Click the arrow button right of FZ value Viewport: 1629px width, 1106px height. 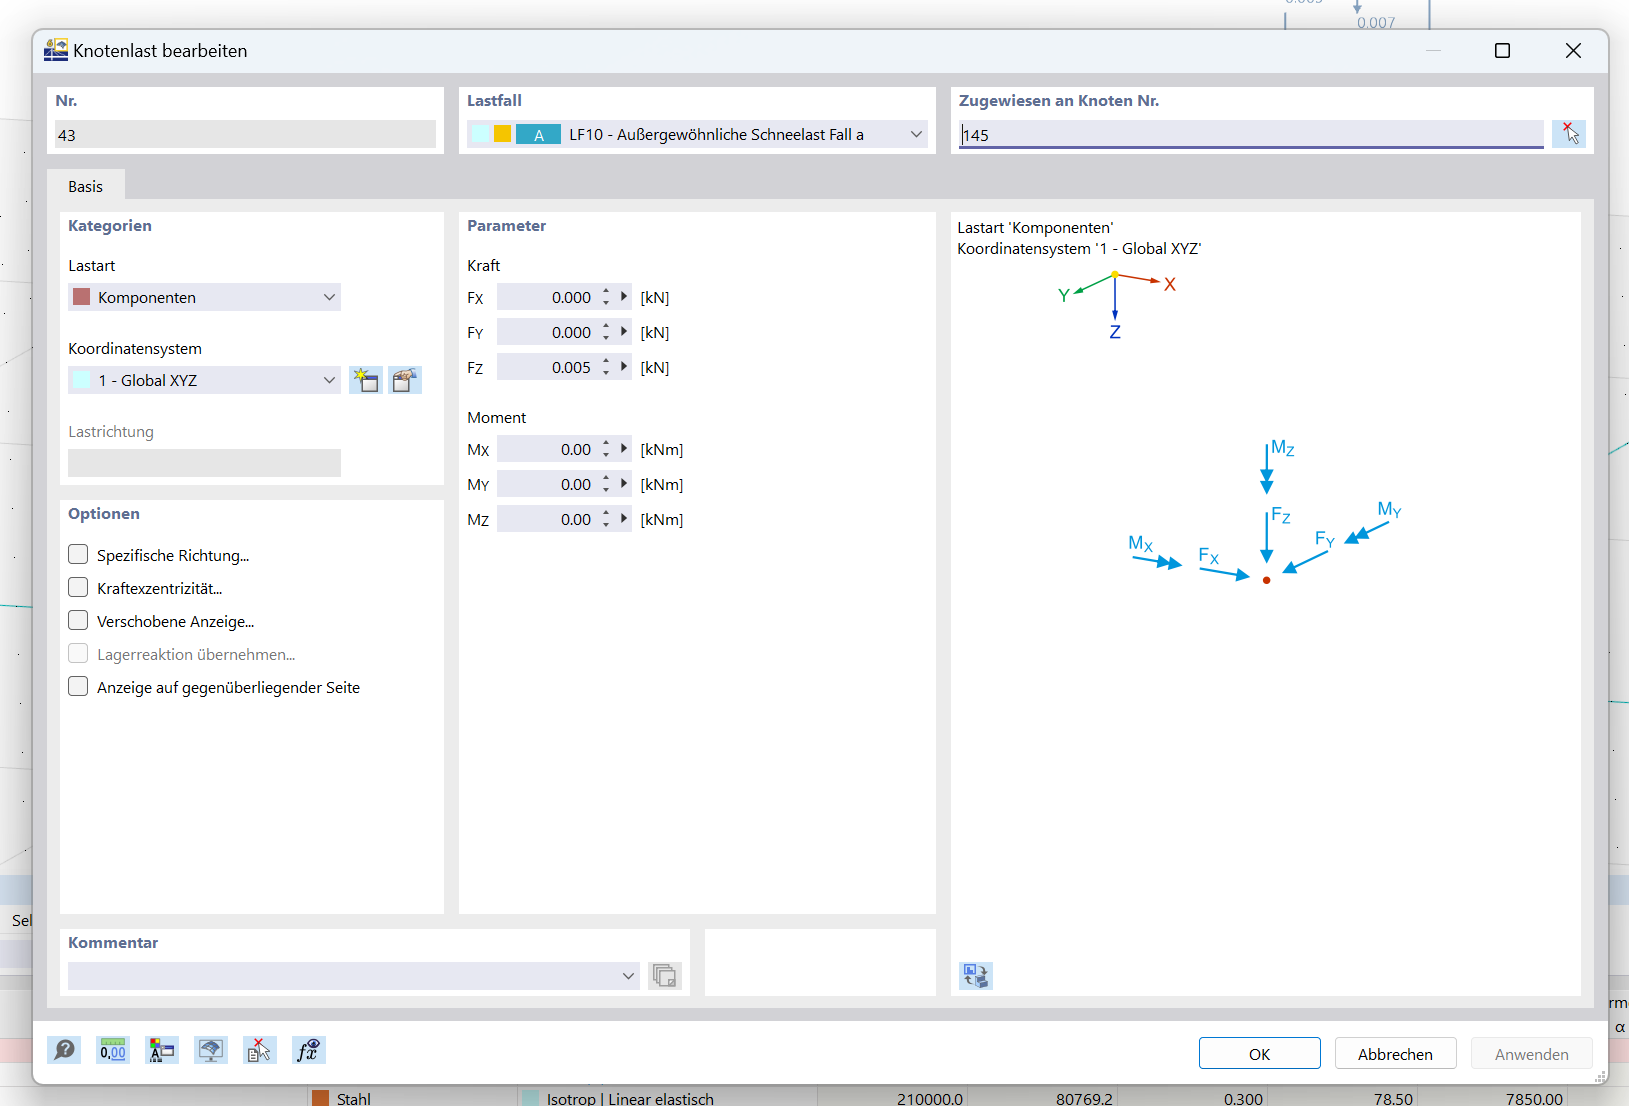click(x=624, y=367)
